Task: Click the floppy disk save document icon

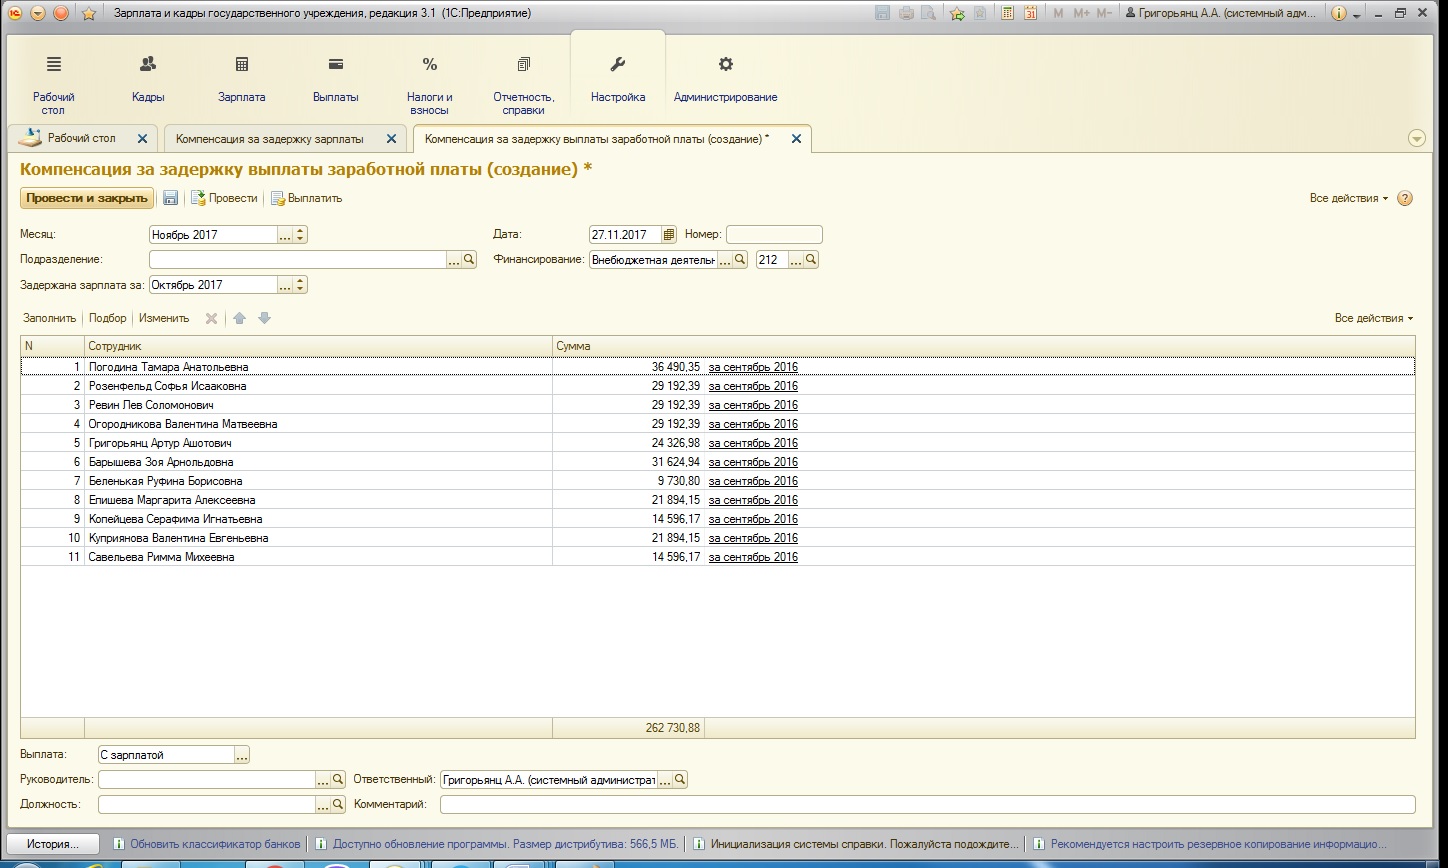Action: pyautogui.click(x=170, y=198)
